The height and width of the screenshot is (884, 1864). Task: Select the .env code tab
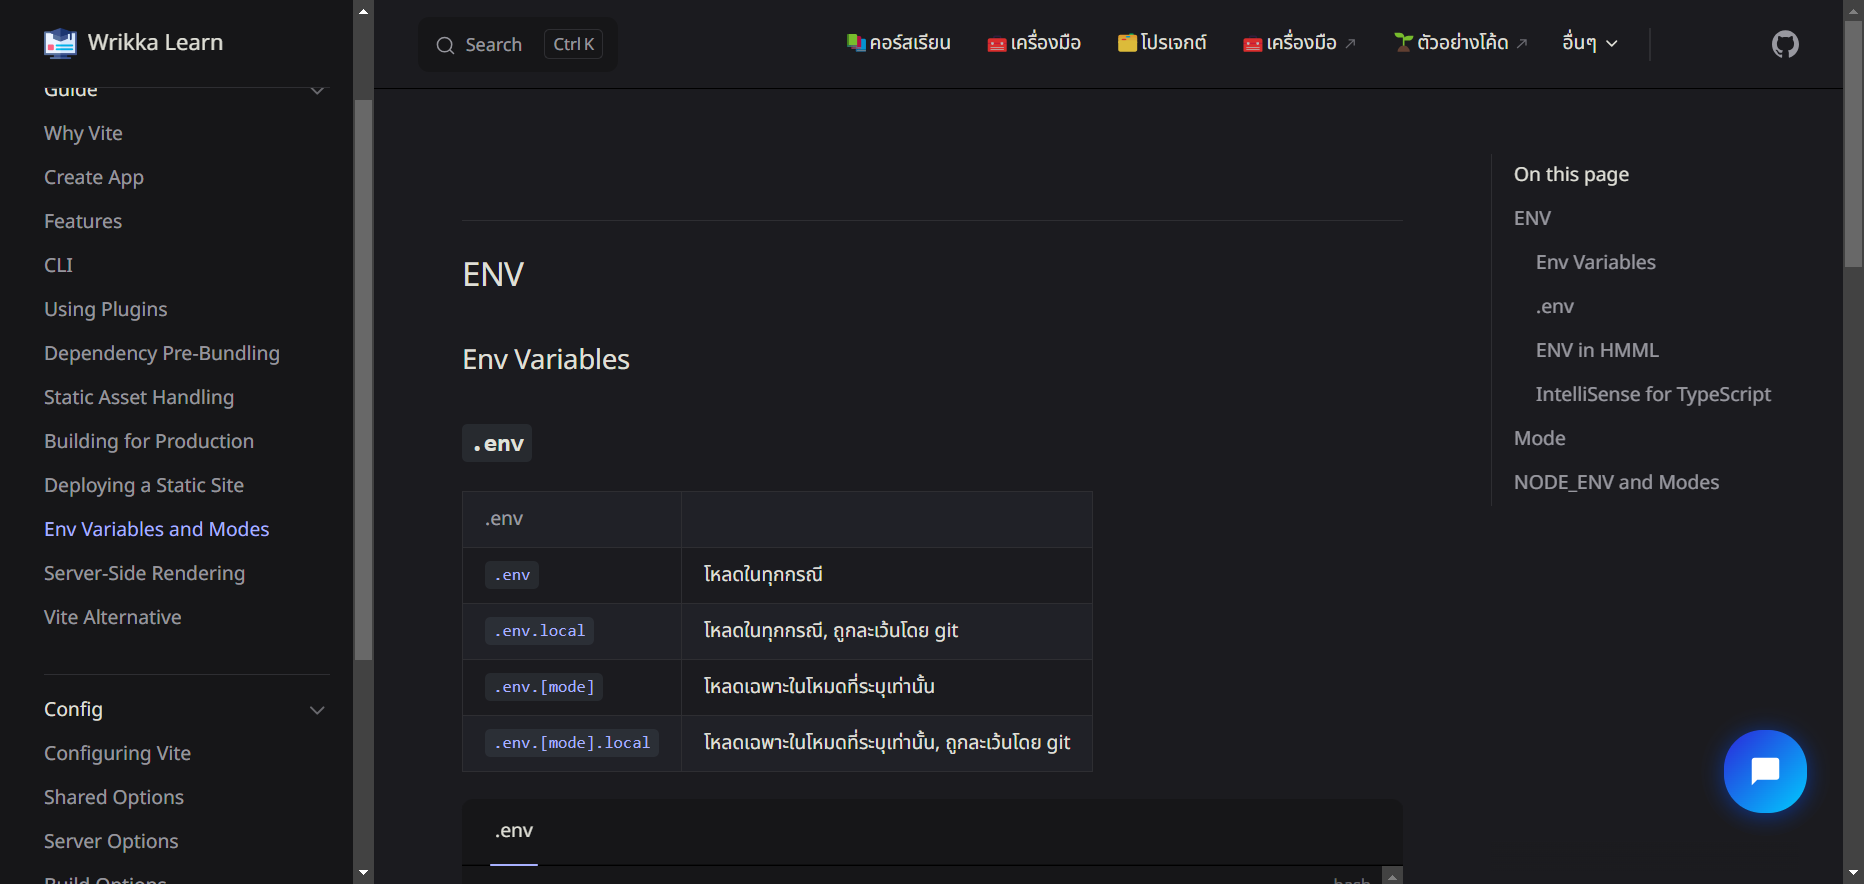[514, 831]
